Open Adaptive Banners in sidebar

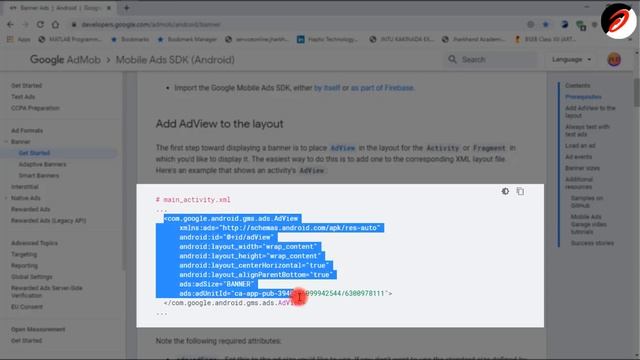[42, 164]
